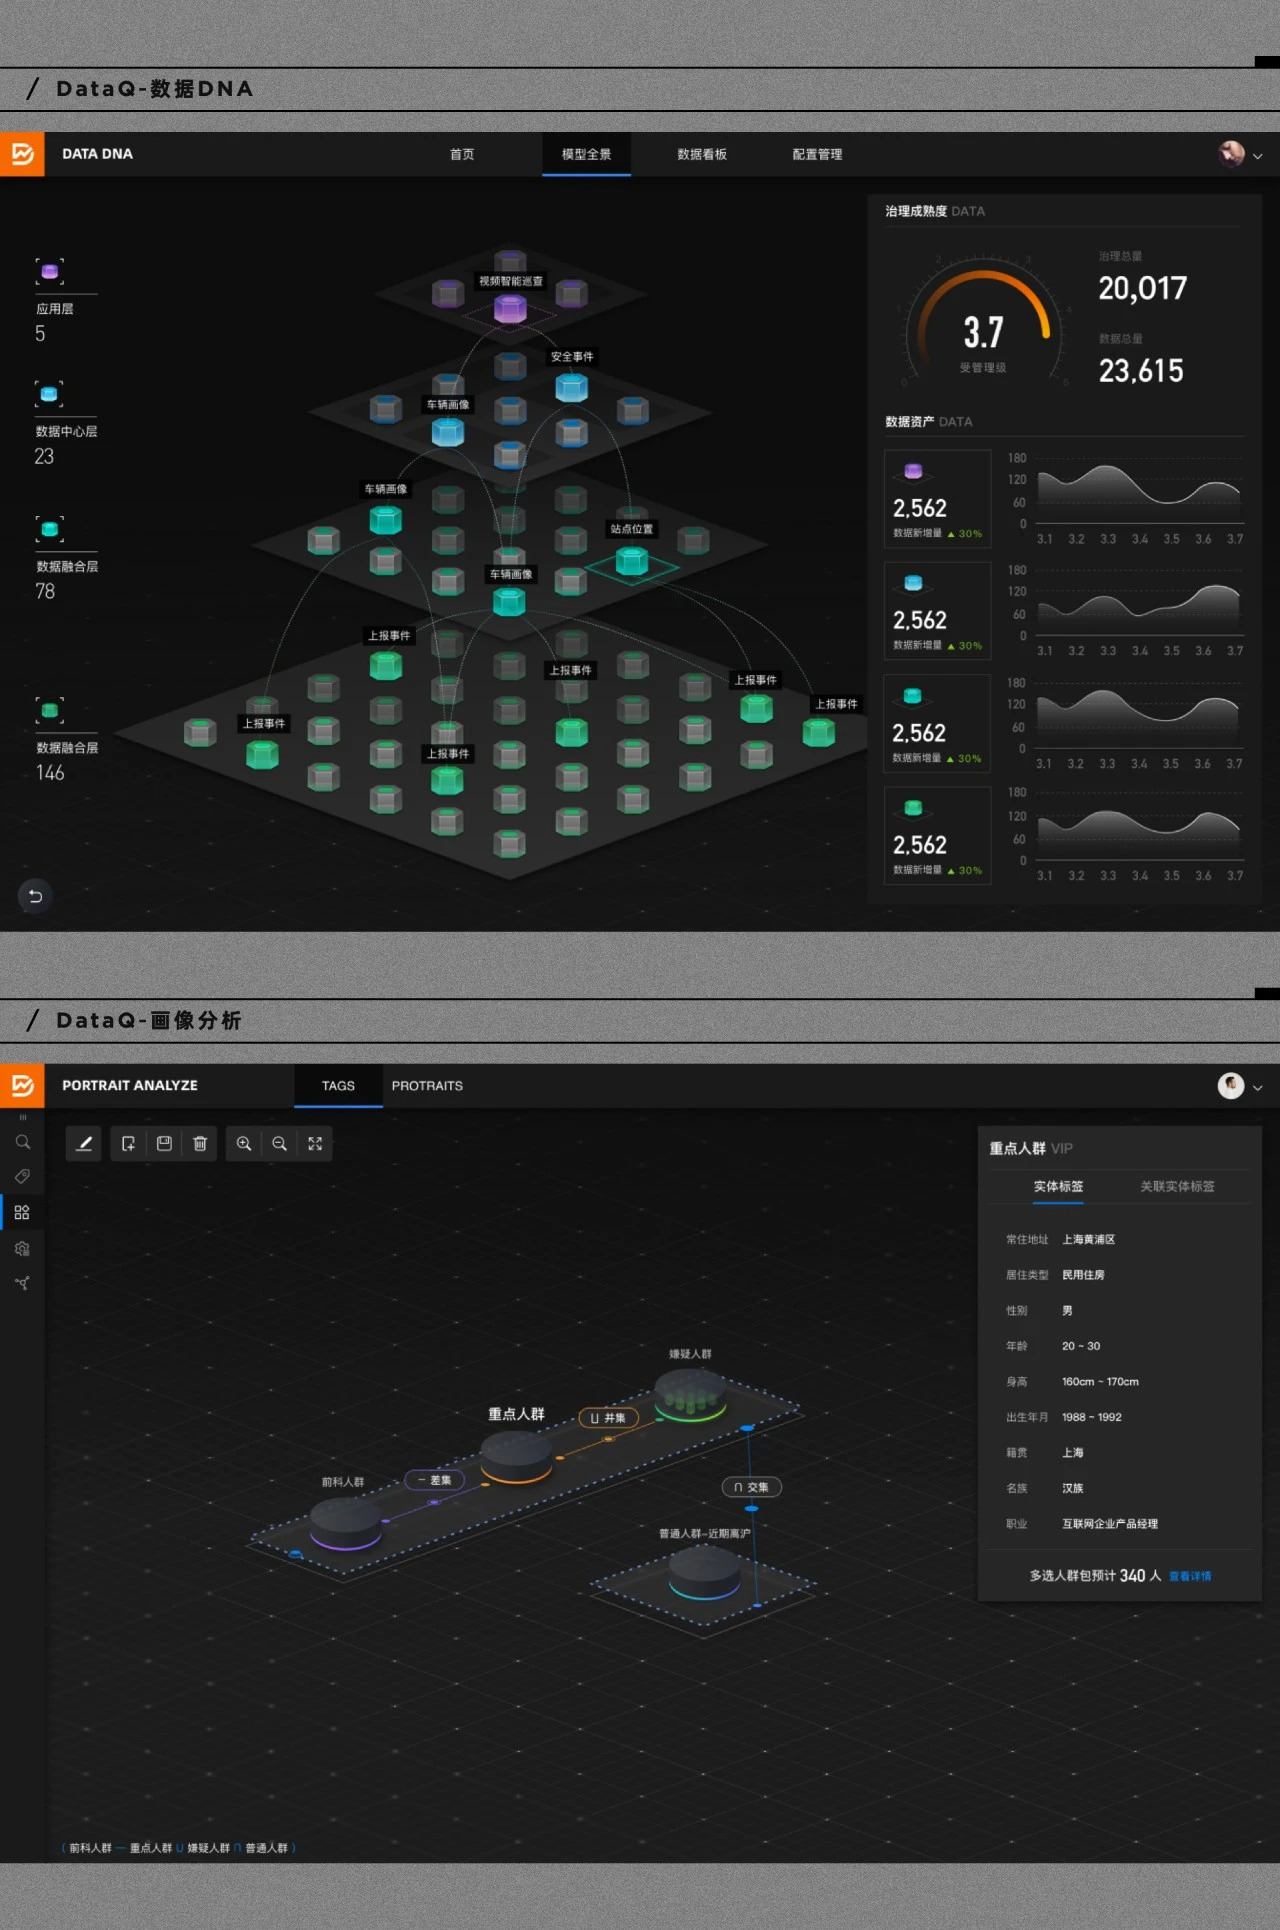Switch to the 关联实体标签 tab
This screenshot has width=1280, height=1930.
pos(1177,1187)
